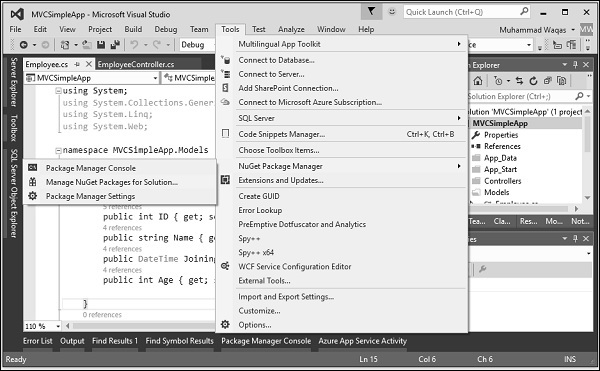The width and height of the screenshot is (600, 371).
Task: Pin the Employee.cs tab
Action: (77, 64)
